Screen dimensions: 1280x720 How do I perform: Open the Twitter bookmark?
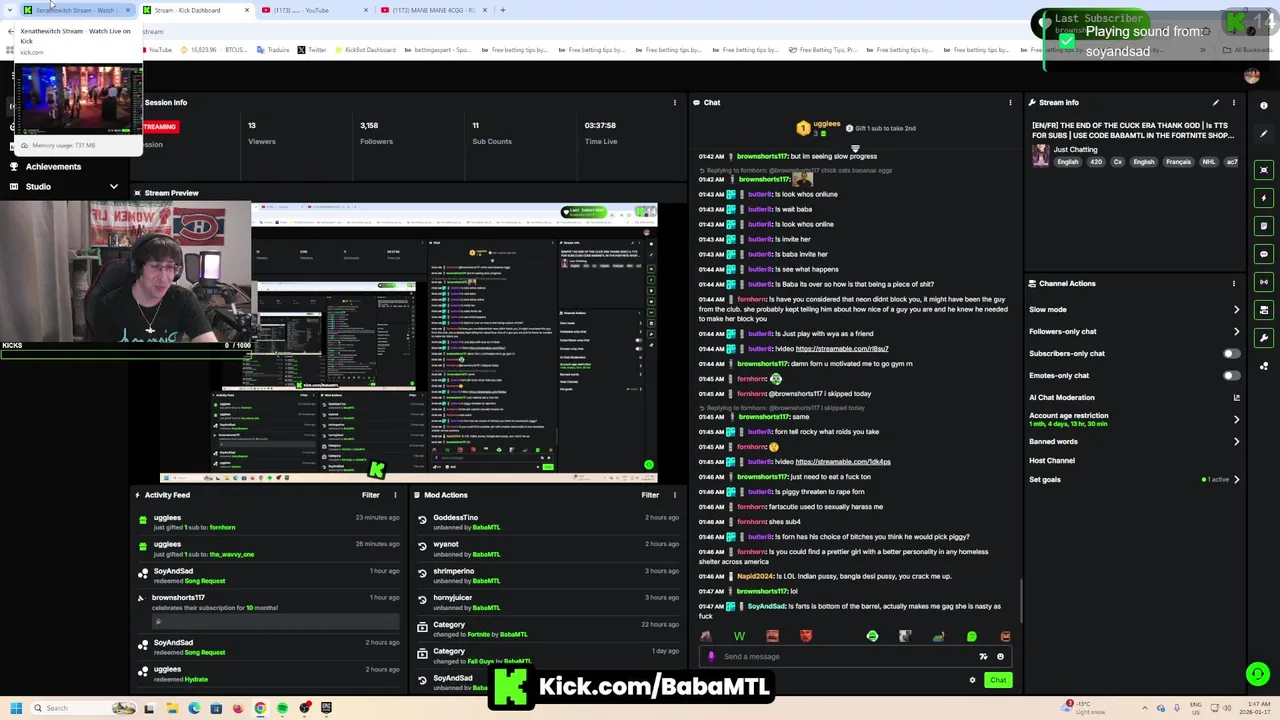pyautogui.click(x=312, y=50)
